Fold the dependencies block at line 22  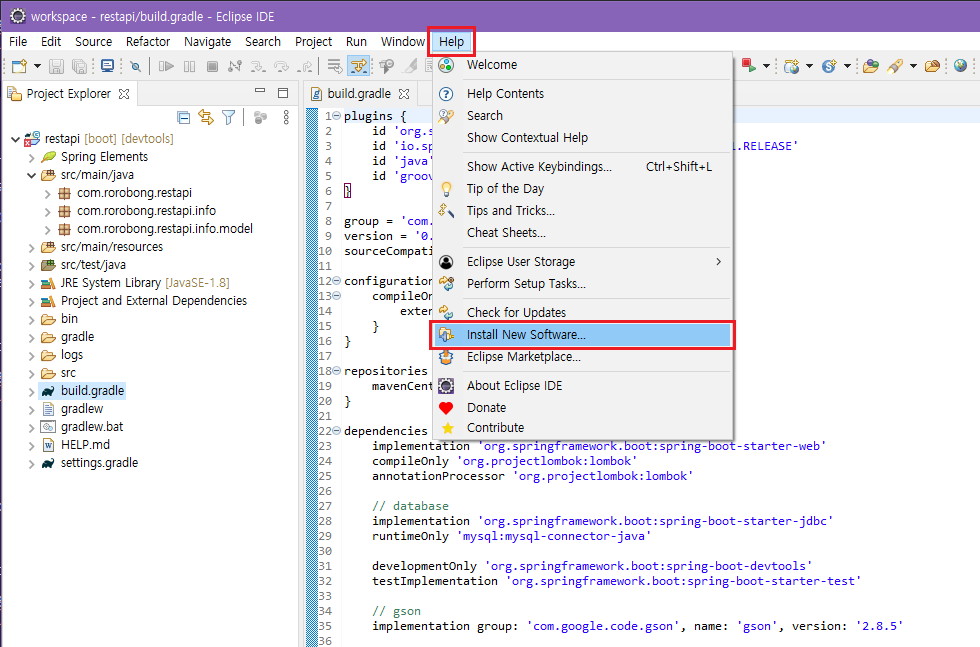pos(337,431)
